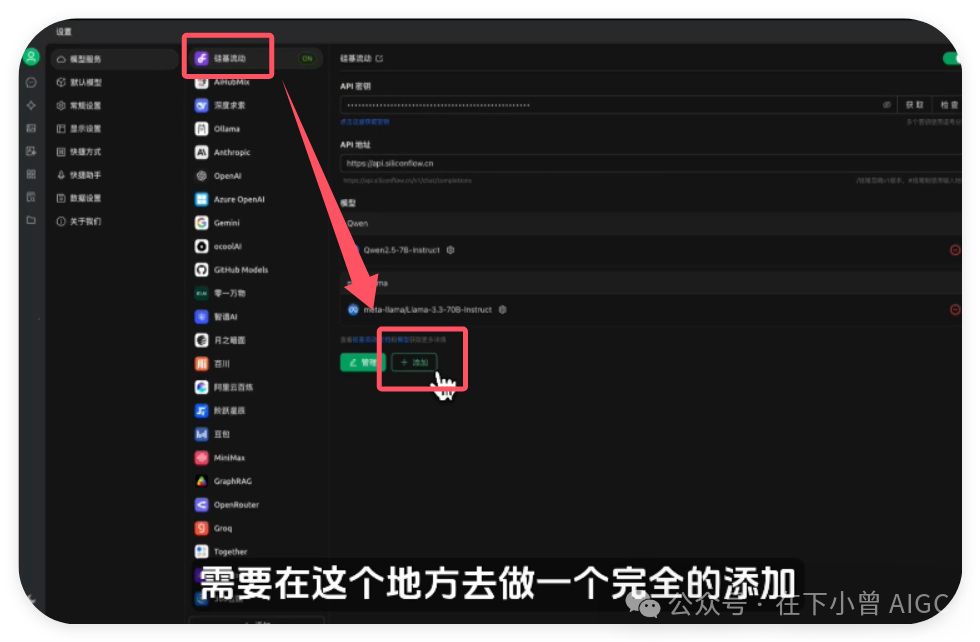980x642 pixels.
Task: Click the blue get-API-key link under the key field
Action: point(365,122)
